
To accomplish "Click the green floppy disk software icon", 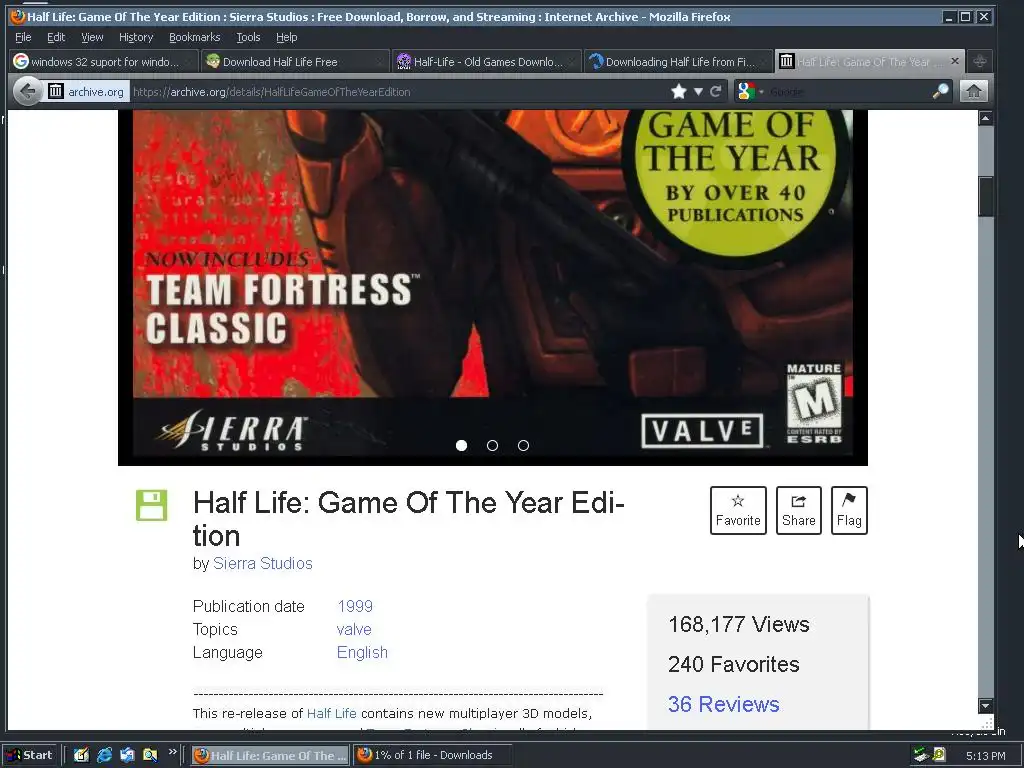I will point(152,505).
